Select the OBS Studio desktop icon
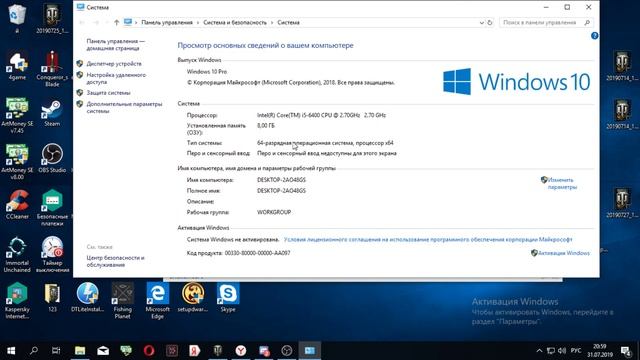This screenshot has height=360, width=640. (52, 159)
